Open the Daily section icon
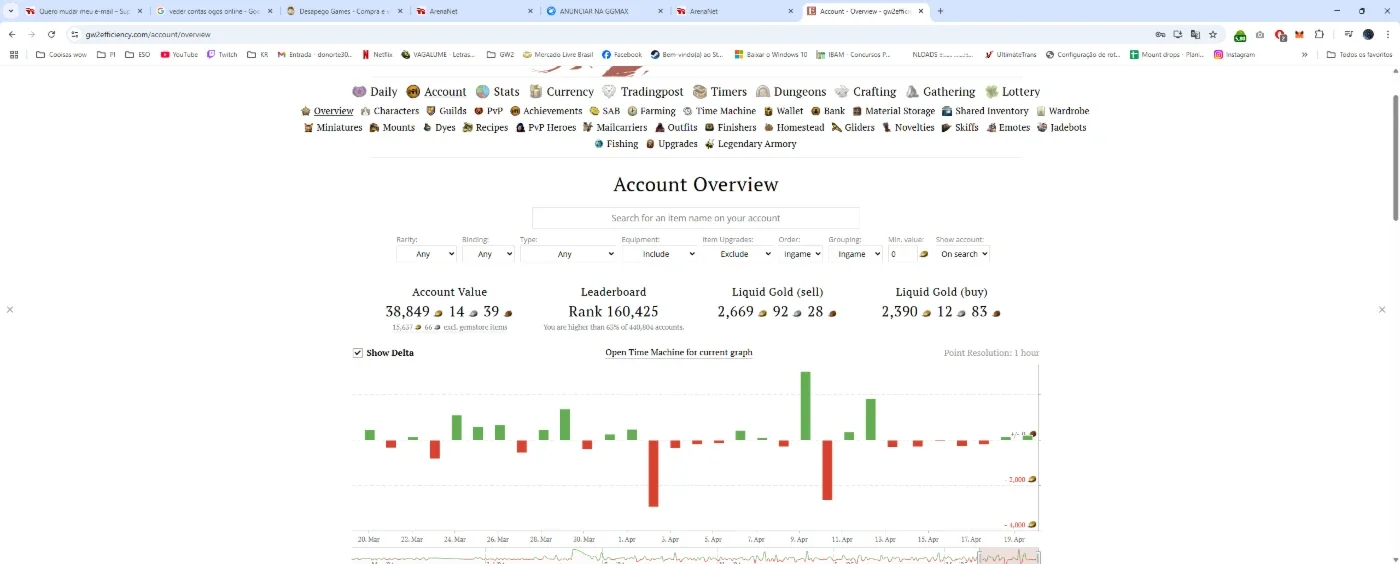The height and width of the screenshot is (564, 1400). tap(359, 91)
